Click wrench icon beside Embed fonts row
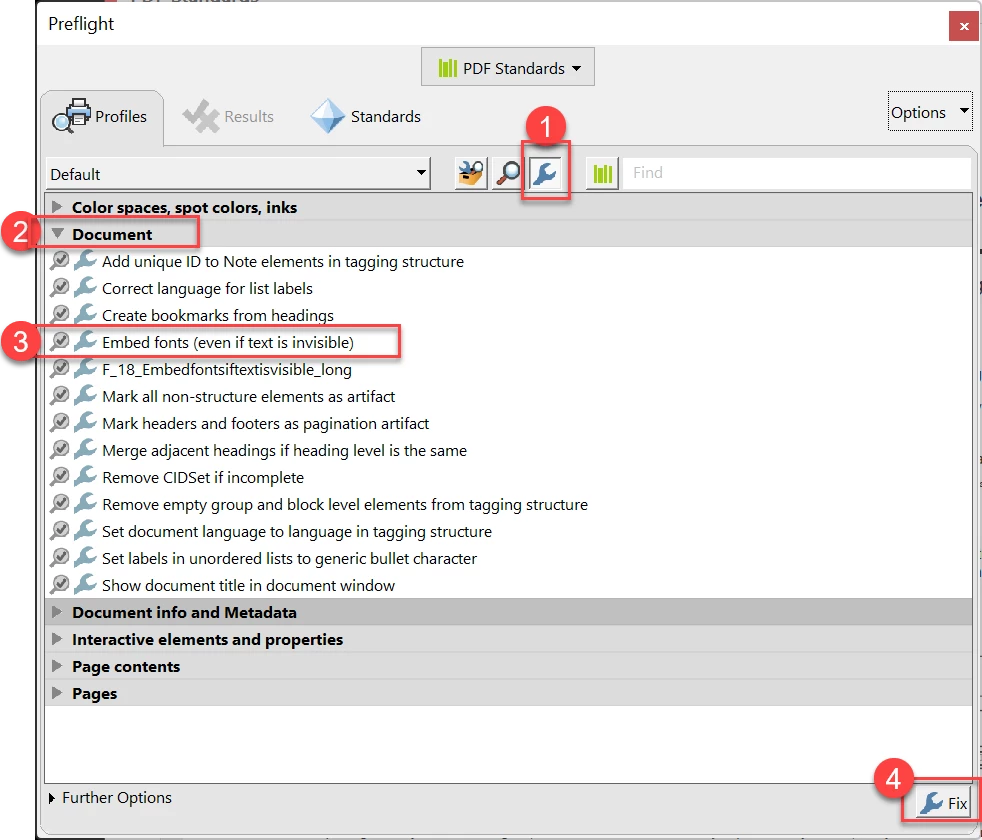Image resolution: width=982 pixels, height=840 pixels. point(85,341)
